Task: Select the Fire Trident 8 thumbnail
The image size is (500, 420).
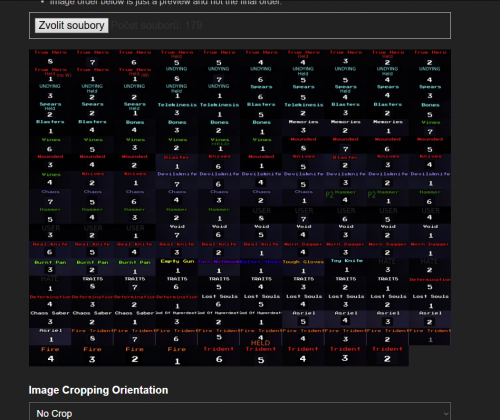Action: coord(92,336)
